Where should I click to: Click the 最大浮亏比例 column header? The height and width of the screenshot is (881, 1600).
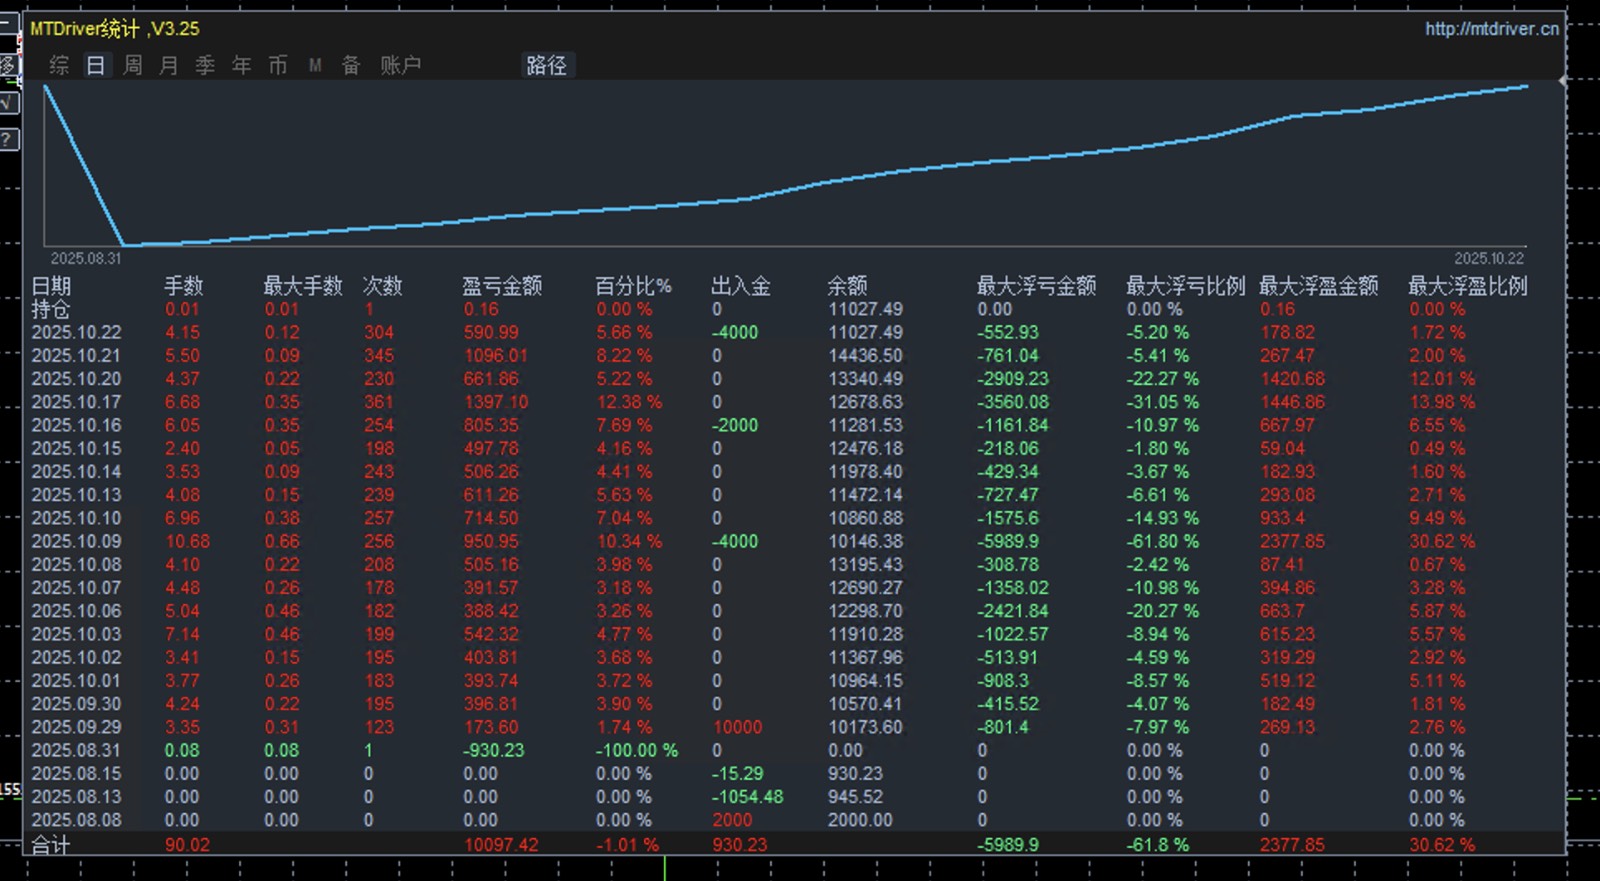pos(1186,287)
